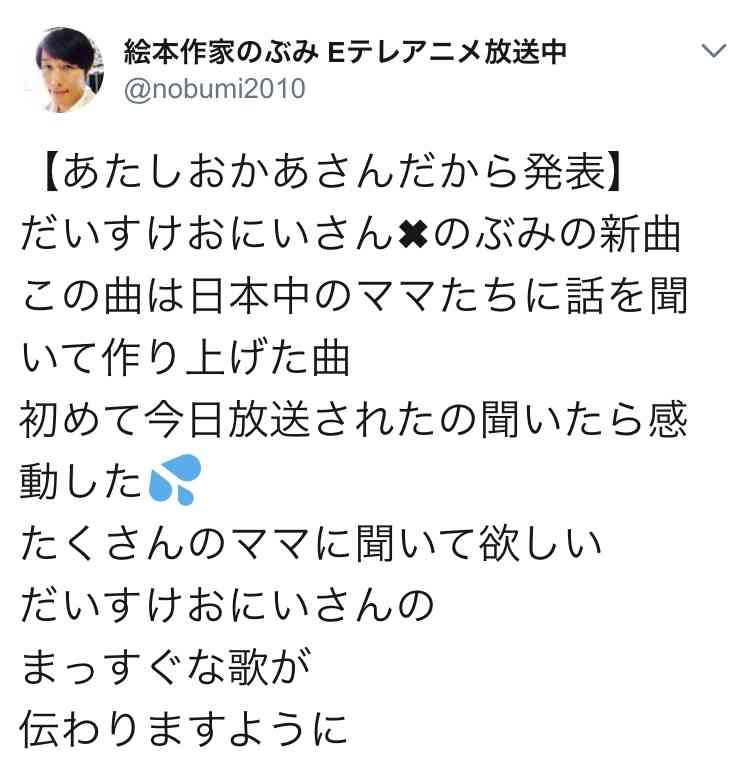Click the line 初めて今日放送されたの

(x=249, y=419)
